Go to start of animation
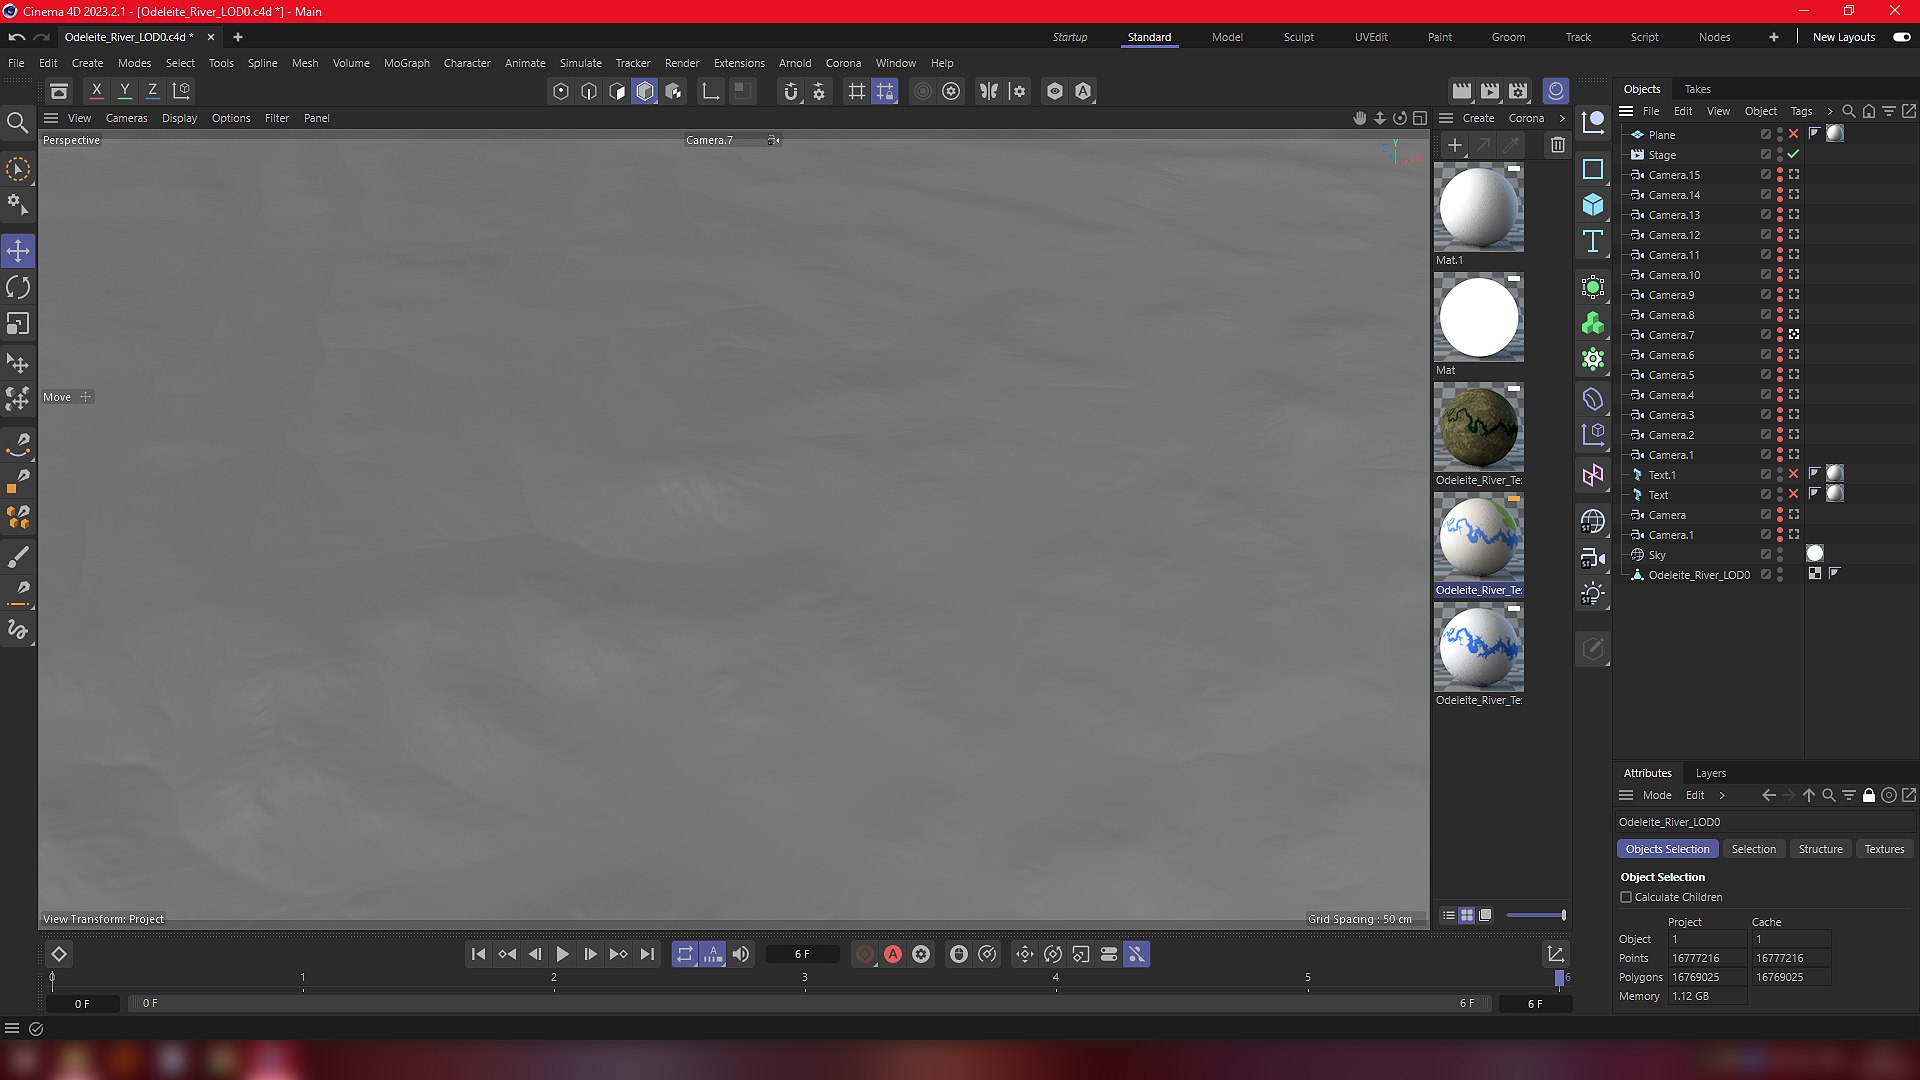1920x1080 pixels. 478,954
